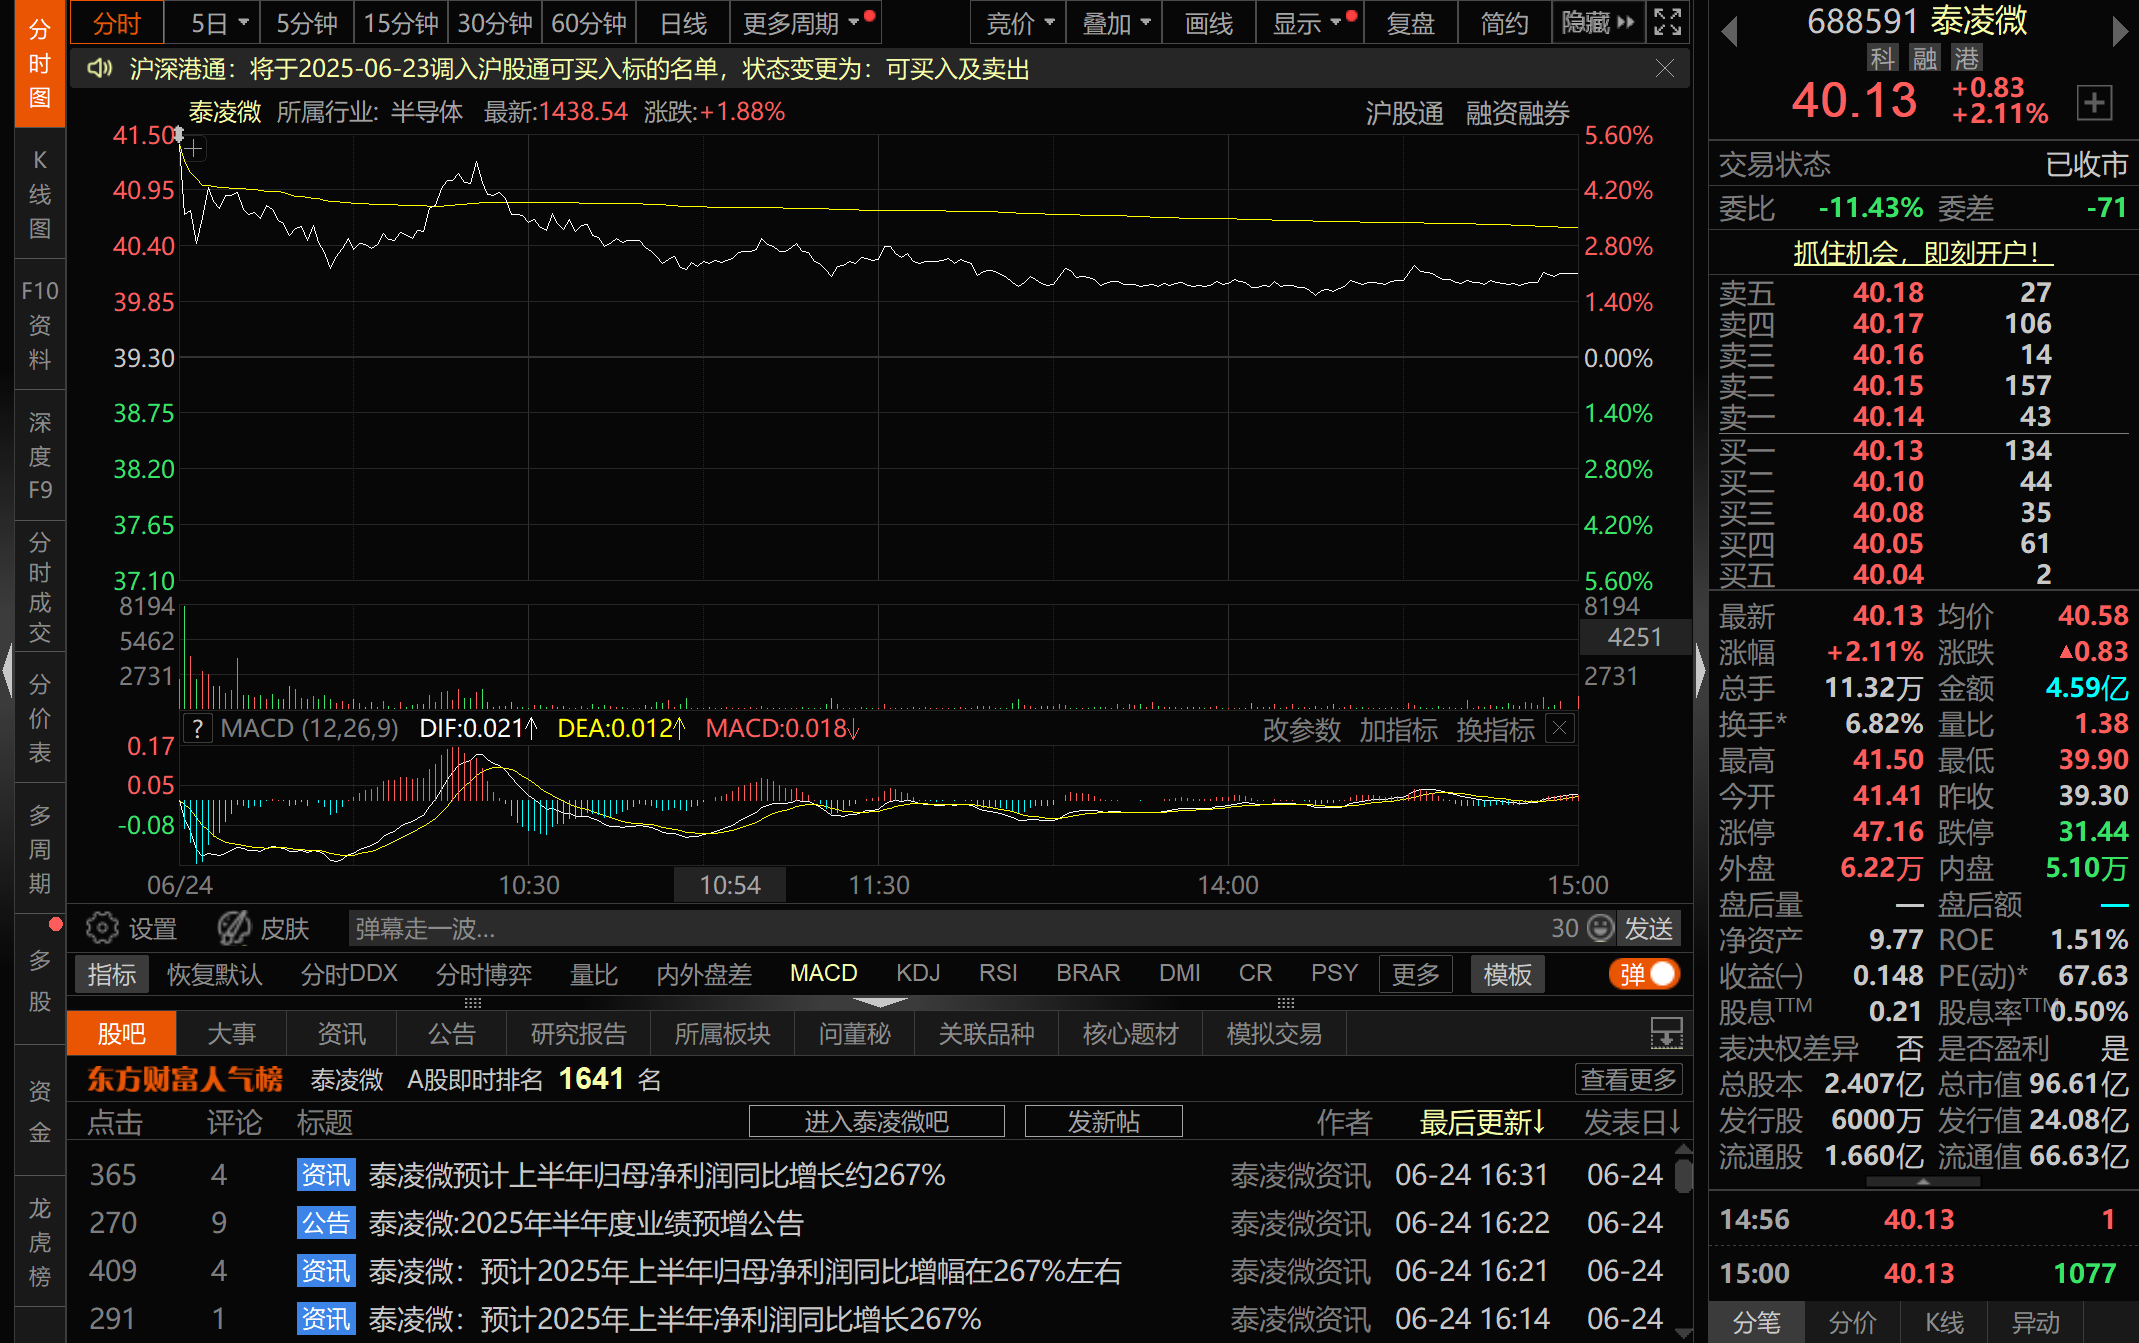Click the 换指标 link
2139x1343 pixels.
(1495, 729)
